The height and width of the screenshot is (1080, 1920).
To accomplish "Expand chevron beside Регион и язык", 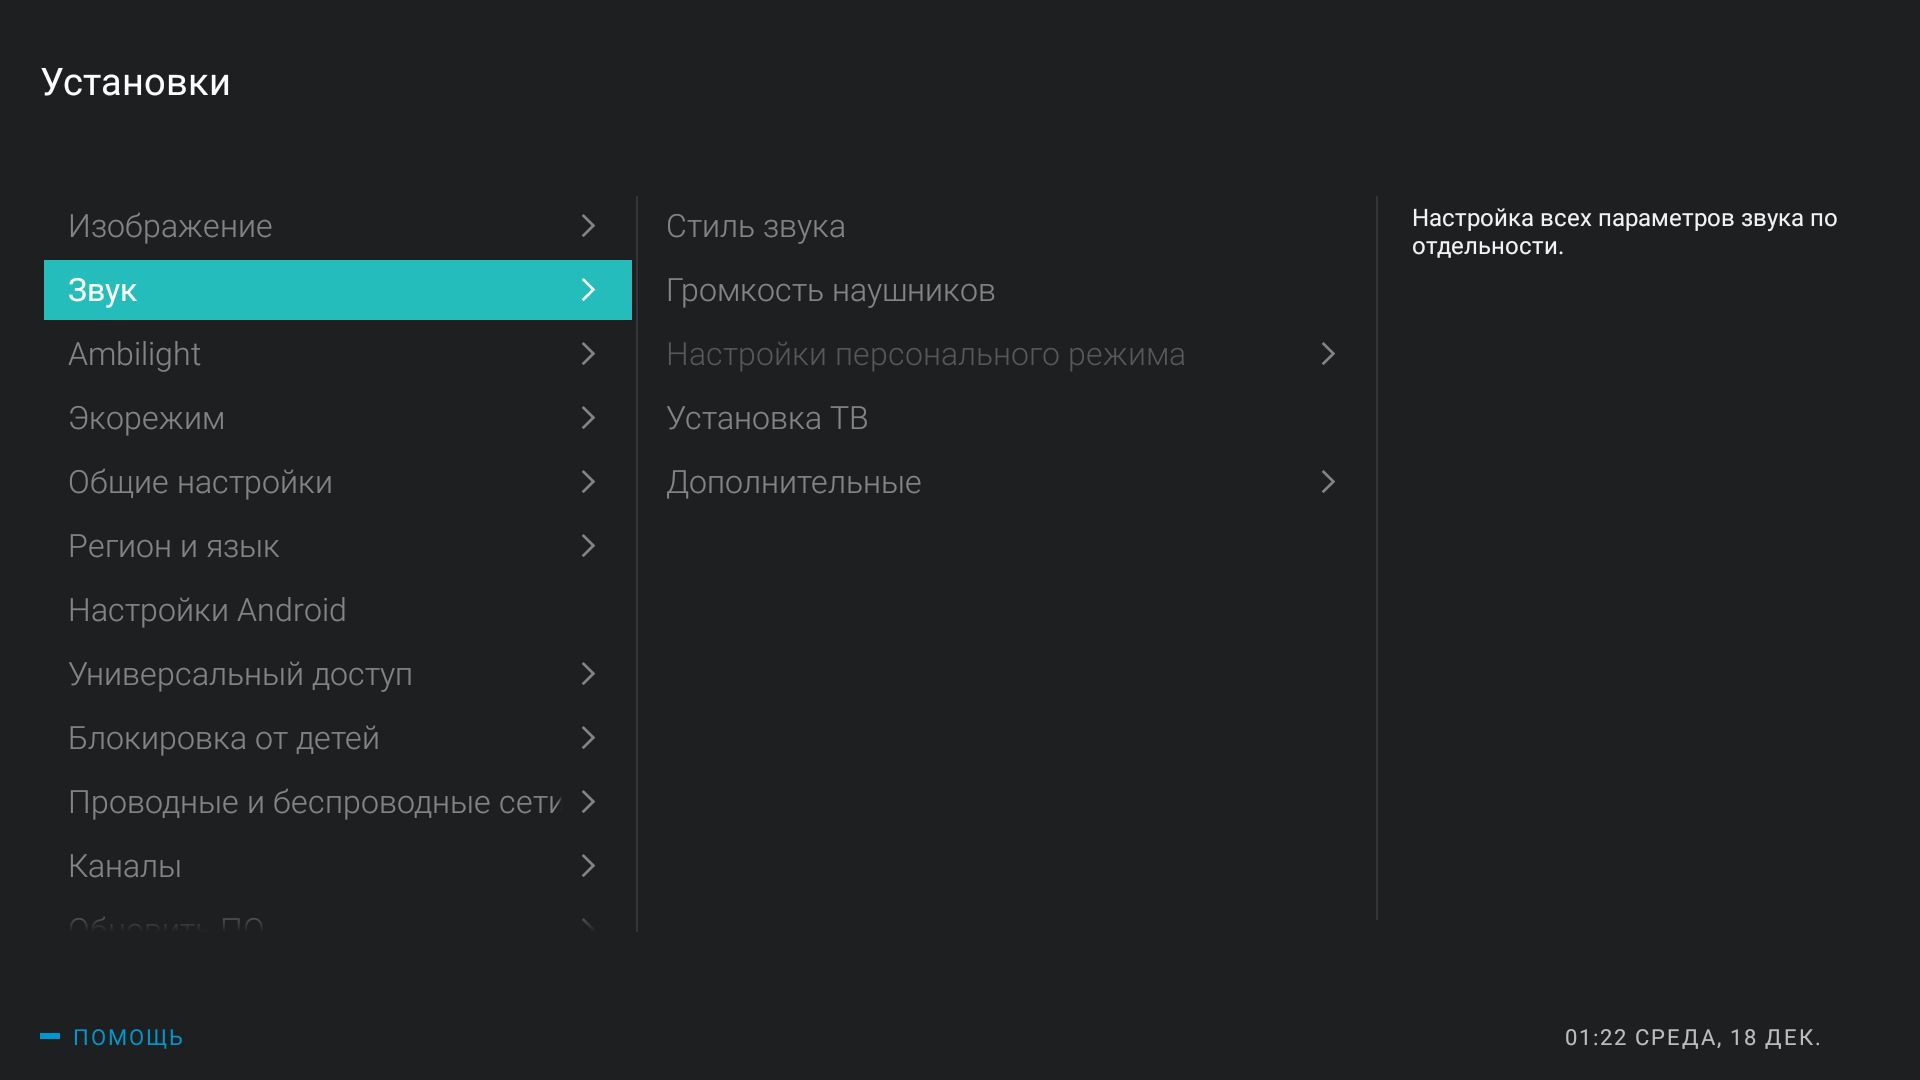I will pyautogui.click(x=588, y=546).
